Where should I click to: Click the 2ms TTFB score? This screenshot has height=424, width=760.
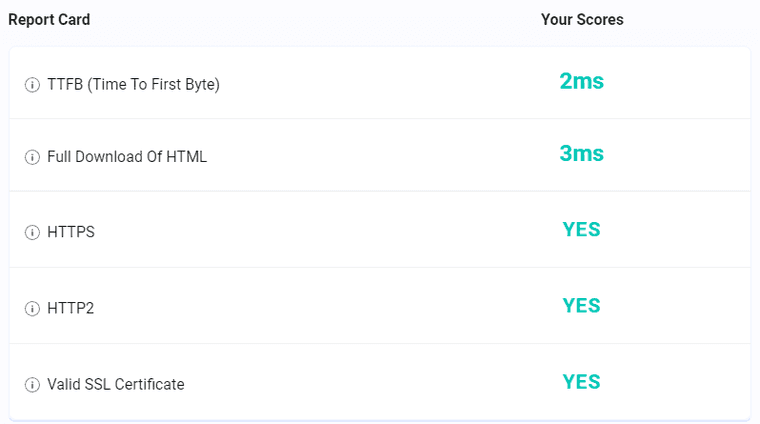582,81
